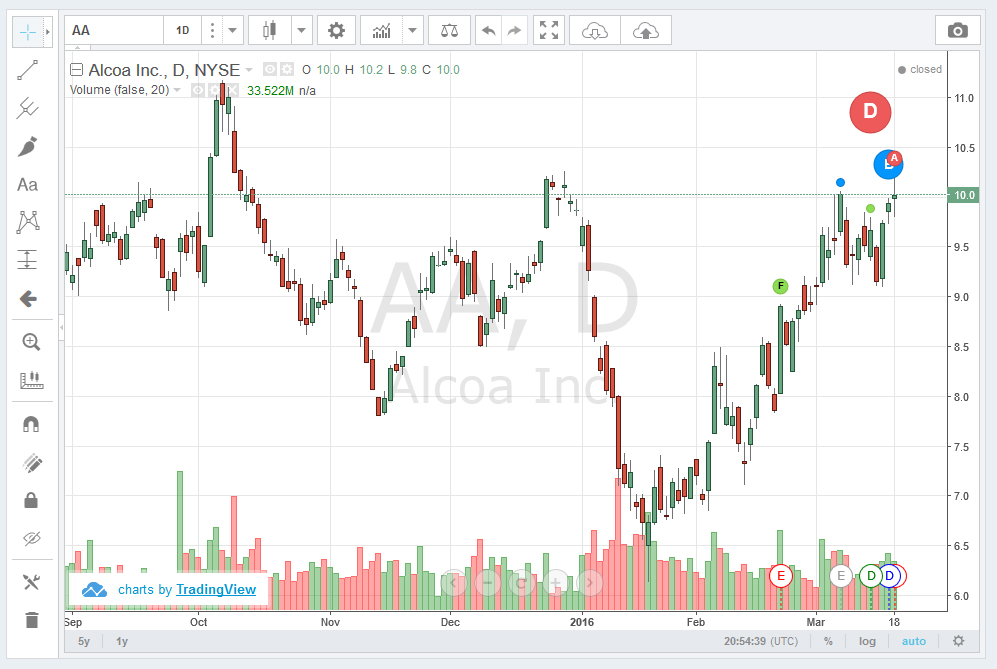Click the undo arrow
This screenshot has width=997, height=669.
pos(488,31)
